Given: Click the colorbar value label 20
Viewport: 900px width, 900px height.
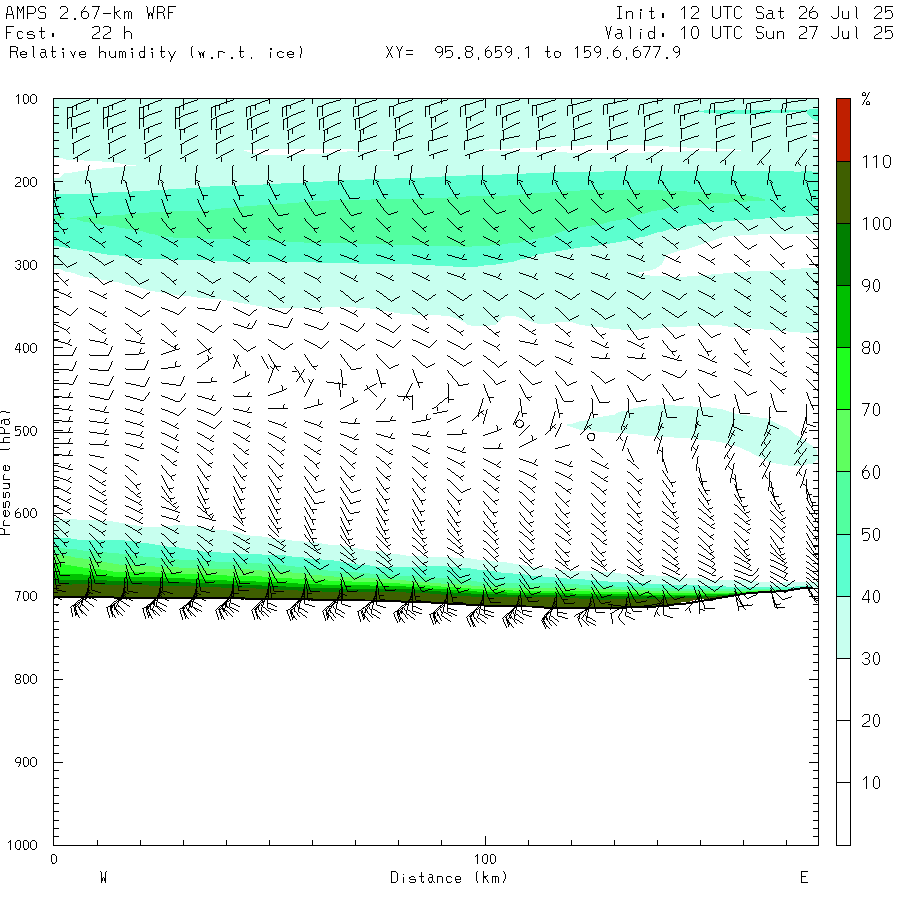Looking at the screenshot, I should 871,721.
